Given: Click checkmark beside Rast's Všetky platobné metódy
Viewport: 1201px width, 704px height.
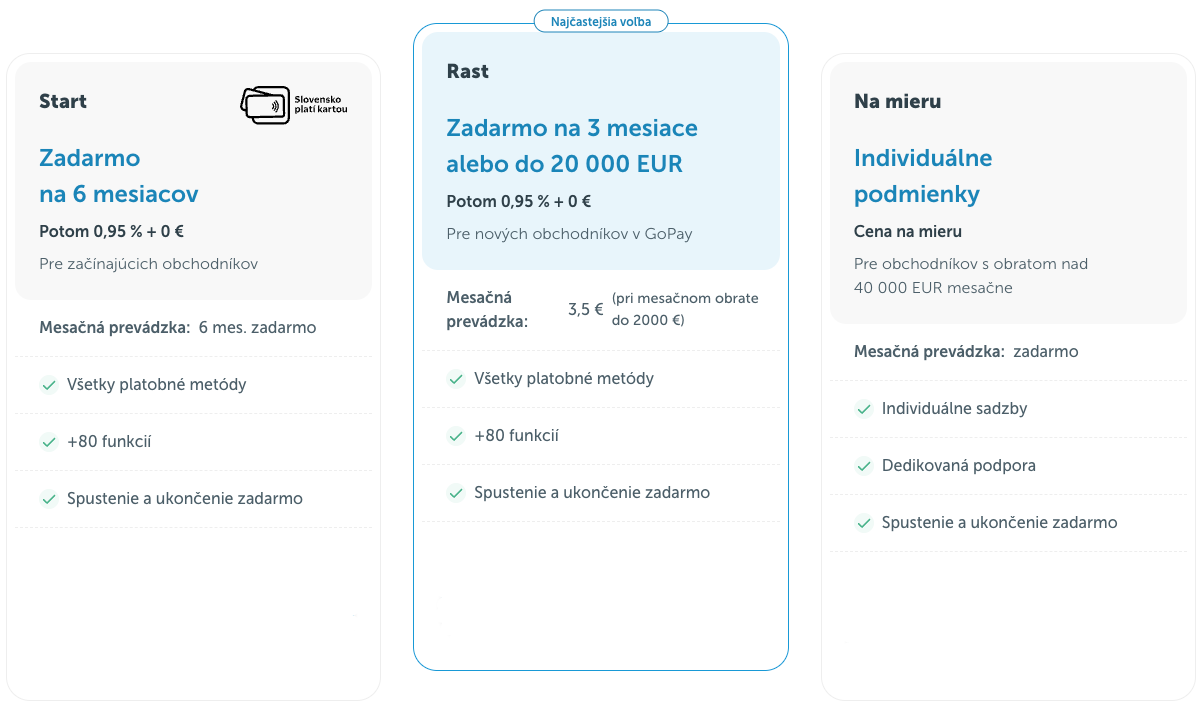Looking at the screenshot, I should pos(456,379).
